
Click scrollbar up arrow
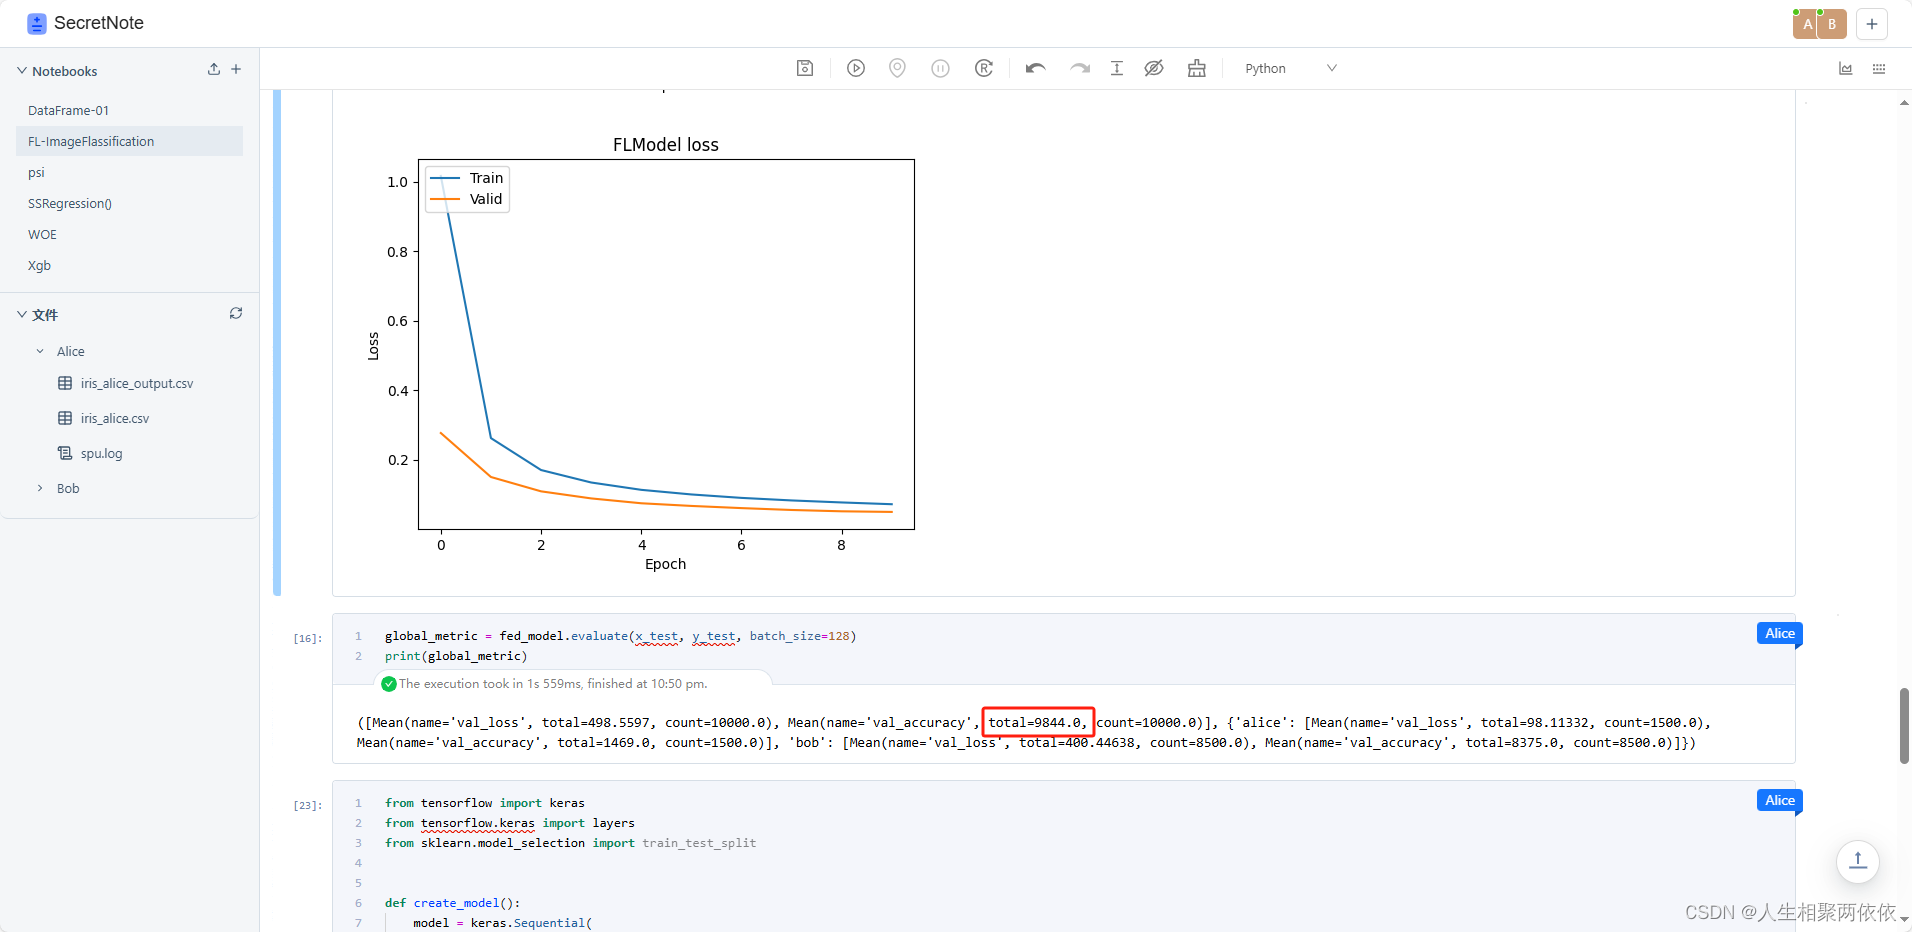pos(1904,102)
